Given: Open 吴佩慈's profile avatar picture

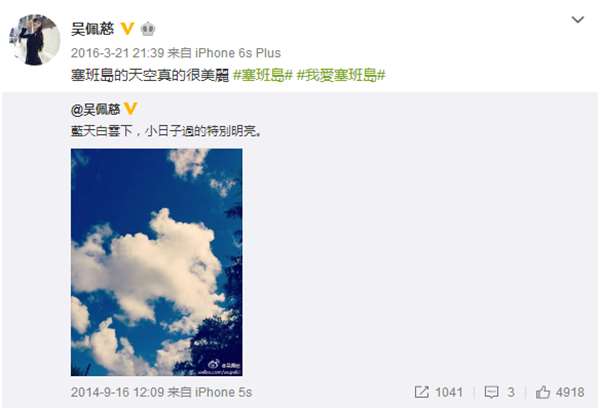Looking at the screenshot, I should [x=34, y=40].
